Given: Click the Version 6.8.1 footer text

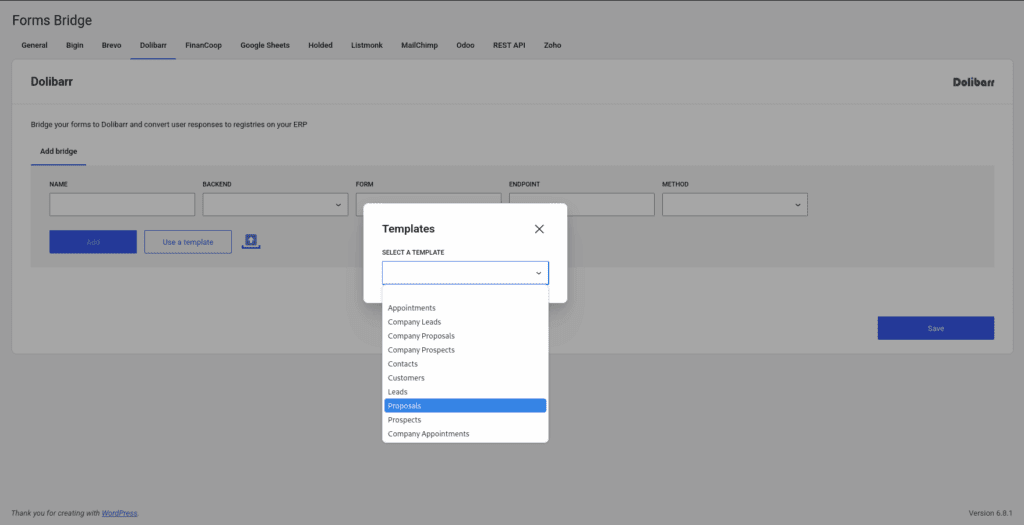Looking at the screenshot, I should click(990, 513).
